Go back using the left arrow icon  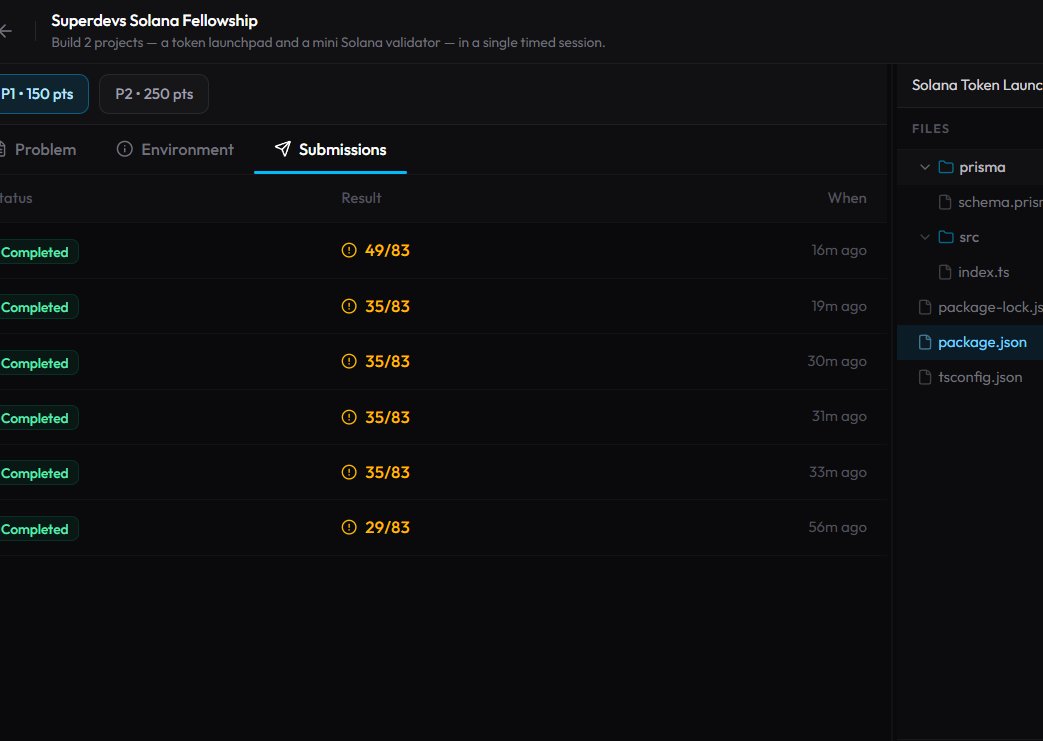(6, 31)
